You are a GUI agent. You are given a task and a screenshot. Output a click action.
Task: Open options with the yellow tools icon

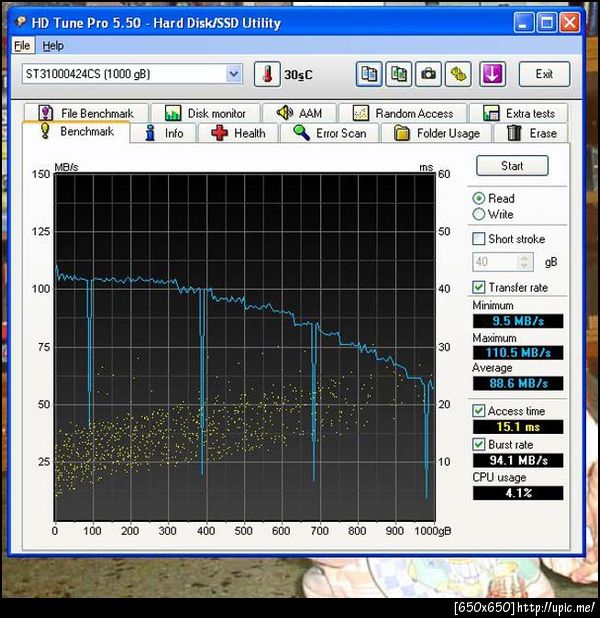tap(458, 74)
